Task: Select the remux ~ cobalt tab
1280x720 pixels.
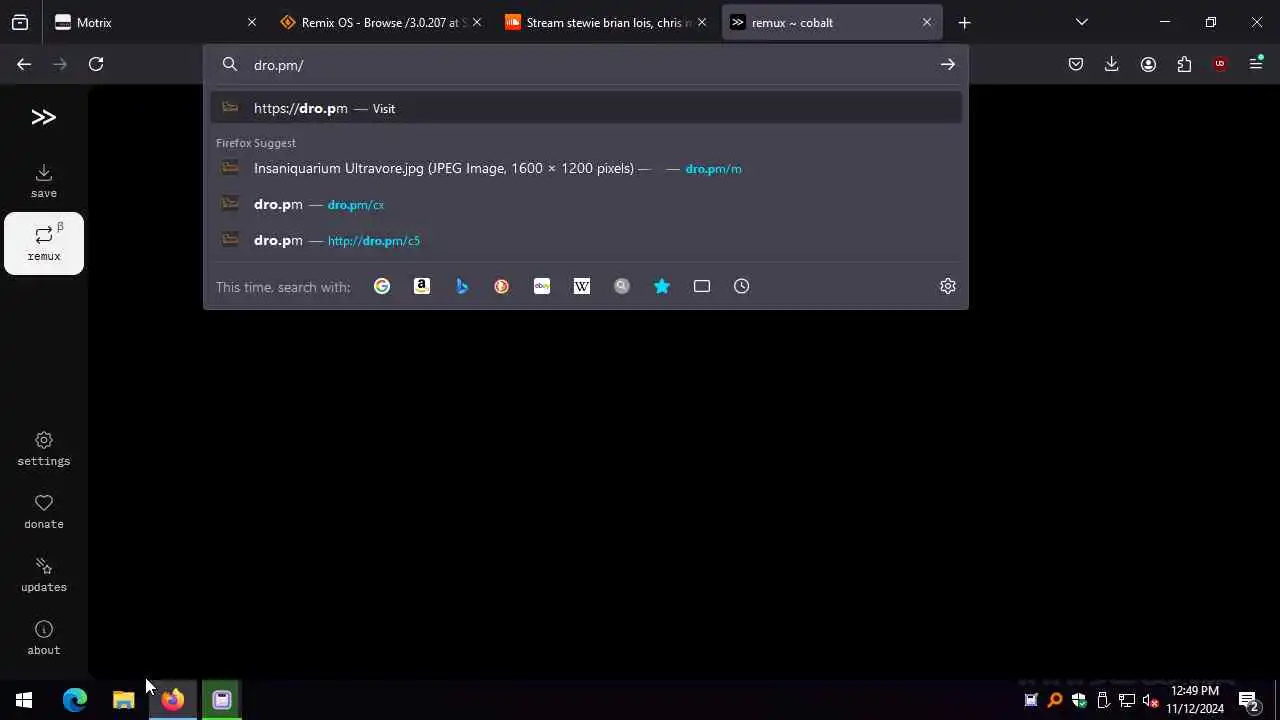Action: pyautogui.click(x=832, y=22)
